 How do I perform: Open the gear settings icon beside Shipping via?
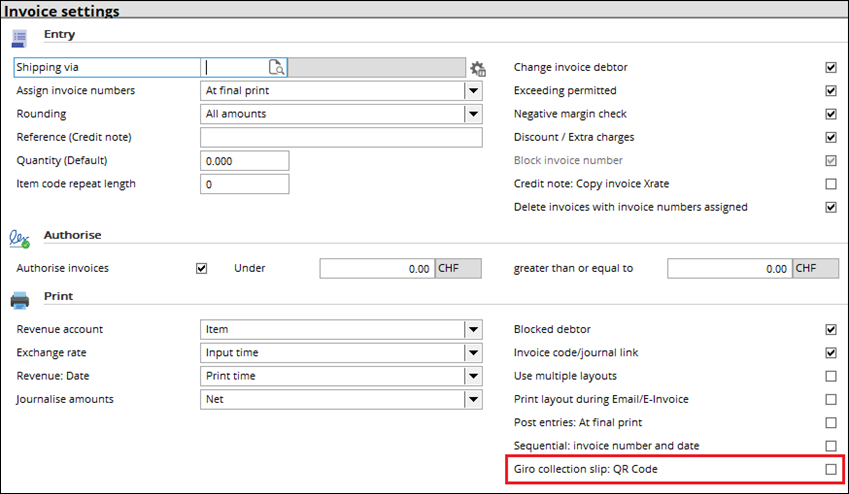pos(478,68)
